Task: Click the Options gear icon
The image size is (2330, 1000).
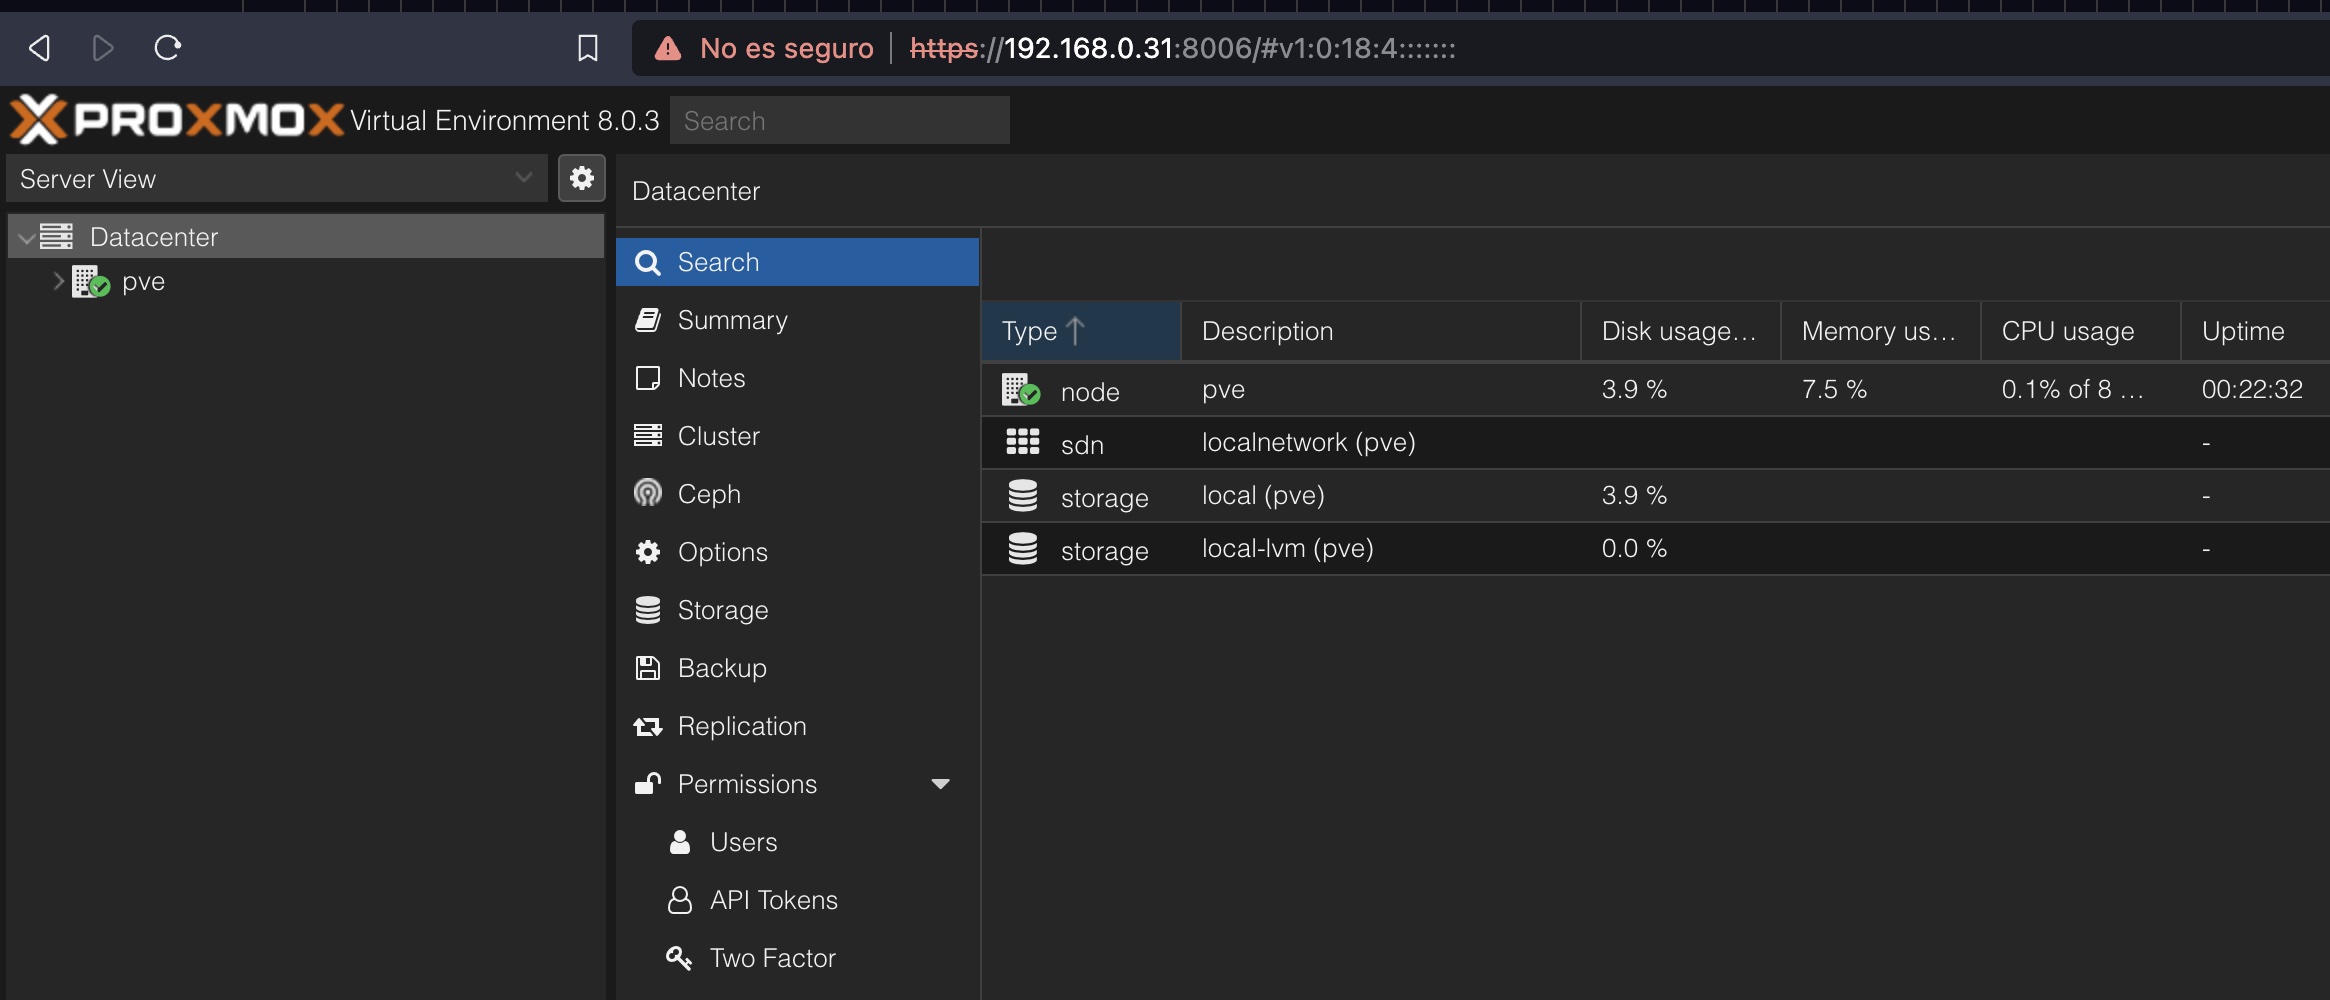Action: click(648, 552)
